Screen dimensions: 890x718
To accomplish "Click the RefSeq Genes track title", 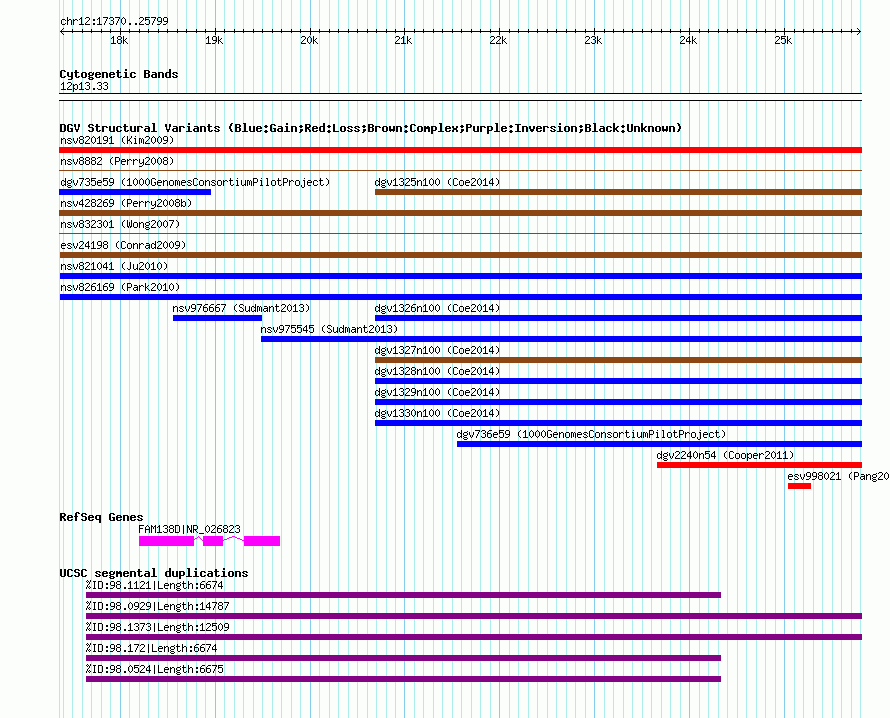I will click(x=101, y=517).
